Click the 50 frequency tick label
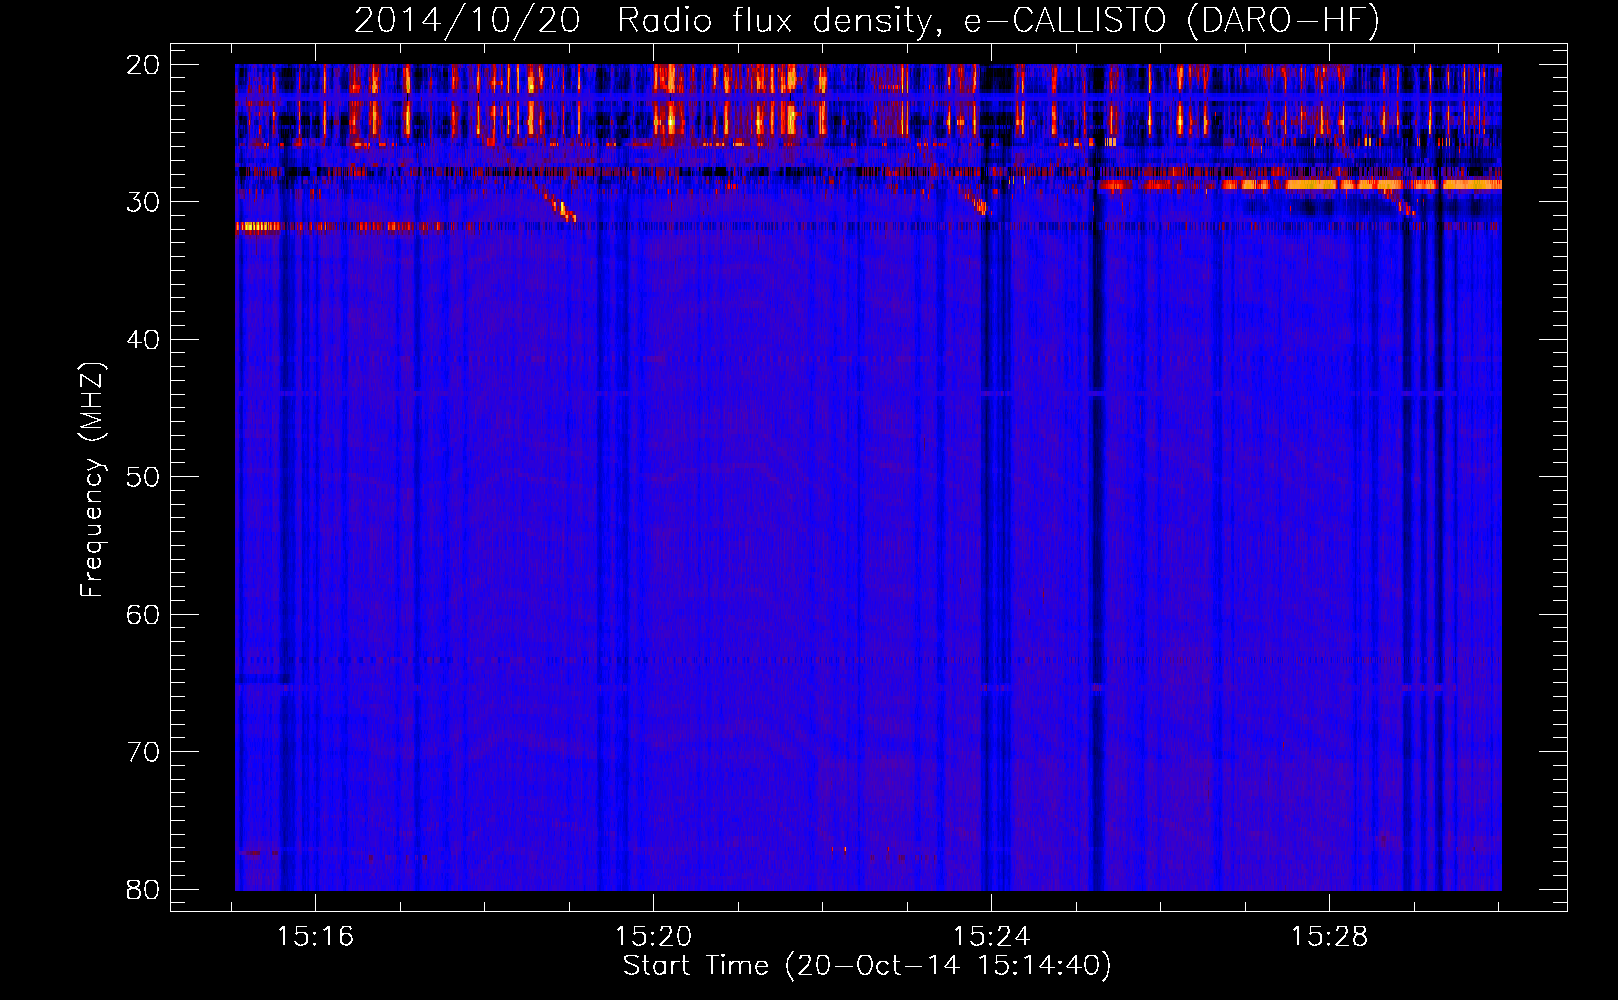 143,477
